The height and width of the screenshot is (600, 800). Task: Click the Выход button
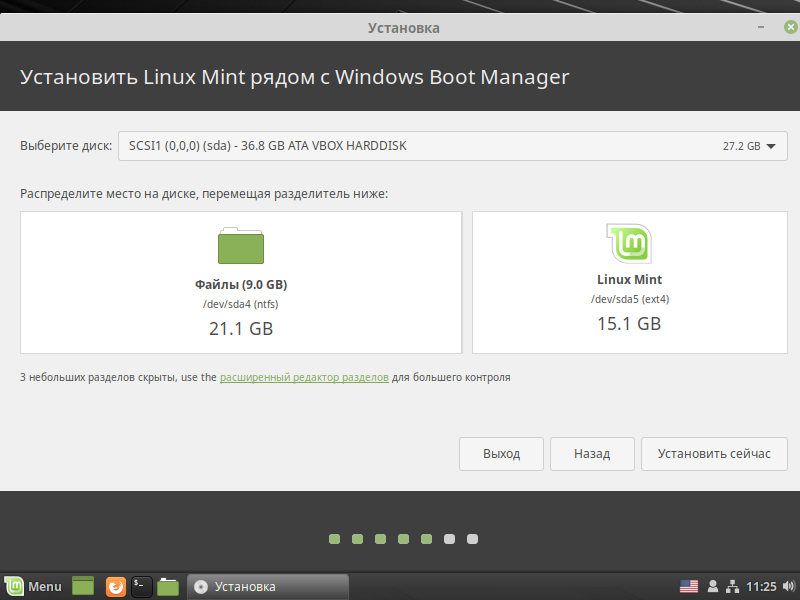pyautogui.click(x=501, y=454)
